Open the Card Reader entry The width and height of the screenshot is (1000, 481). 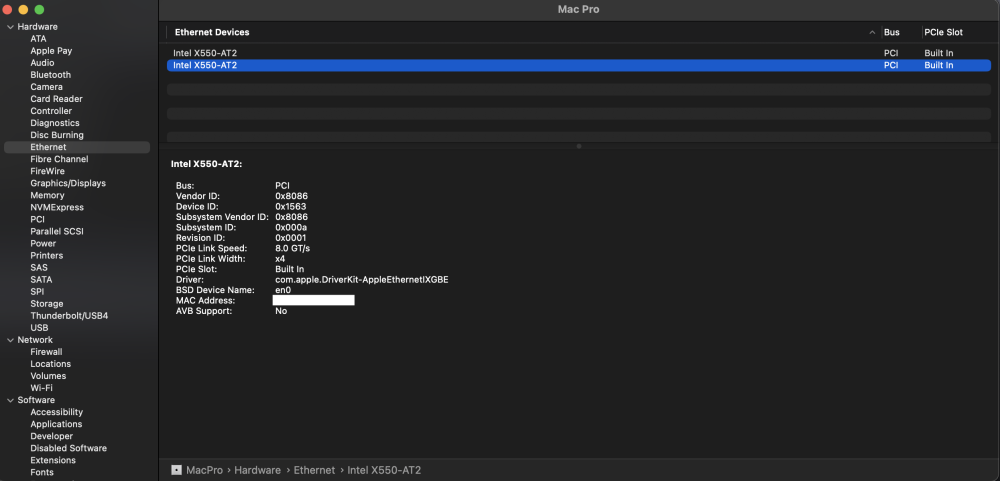click(x=56, y=99)
